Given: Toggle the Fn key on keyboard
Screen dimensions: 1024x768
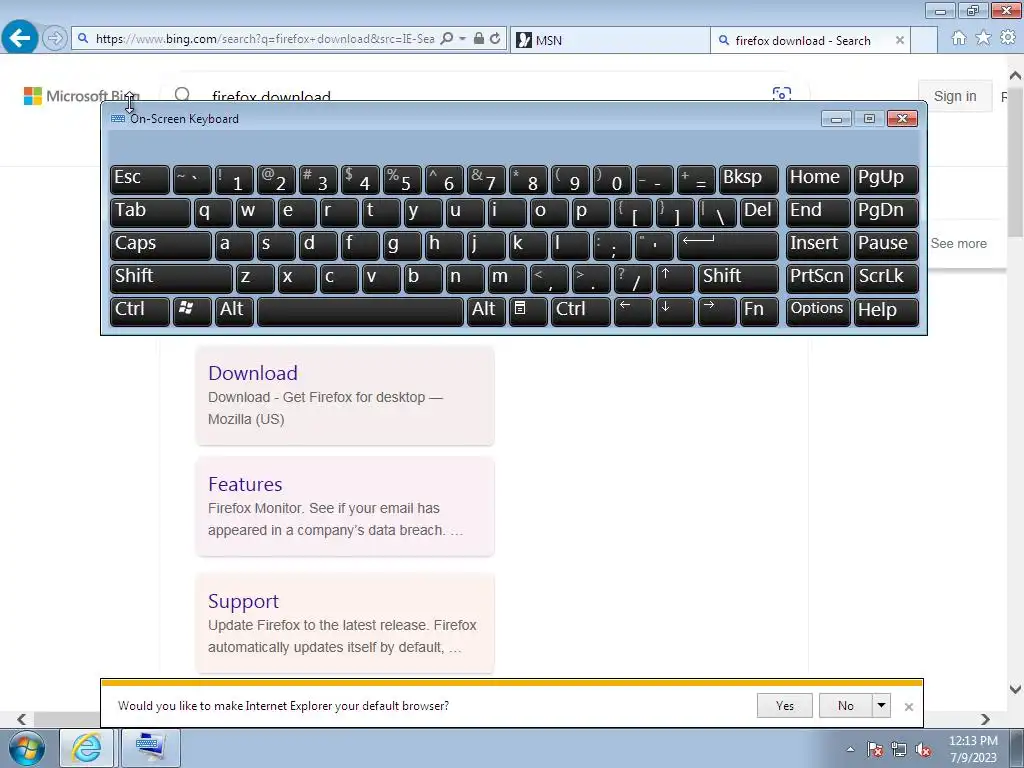Looking at the screenshot, I should coord(759,310).
